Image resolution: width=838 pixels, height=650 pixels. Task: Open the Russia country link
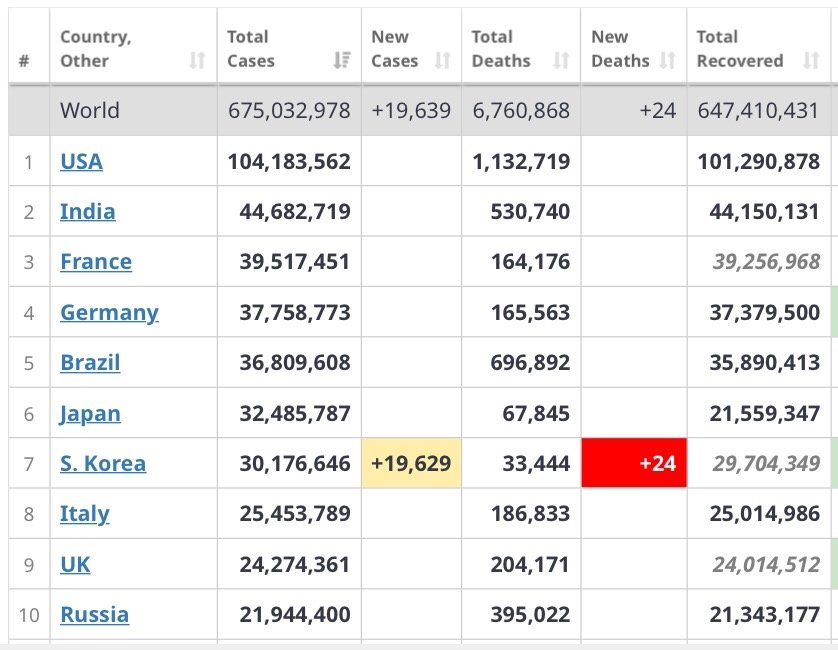pos(95,615)
